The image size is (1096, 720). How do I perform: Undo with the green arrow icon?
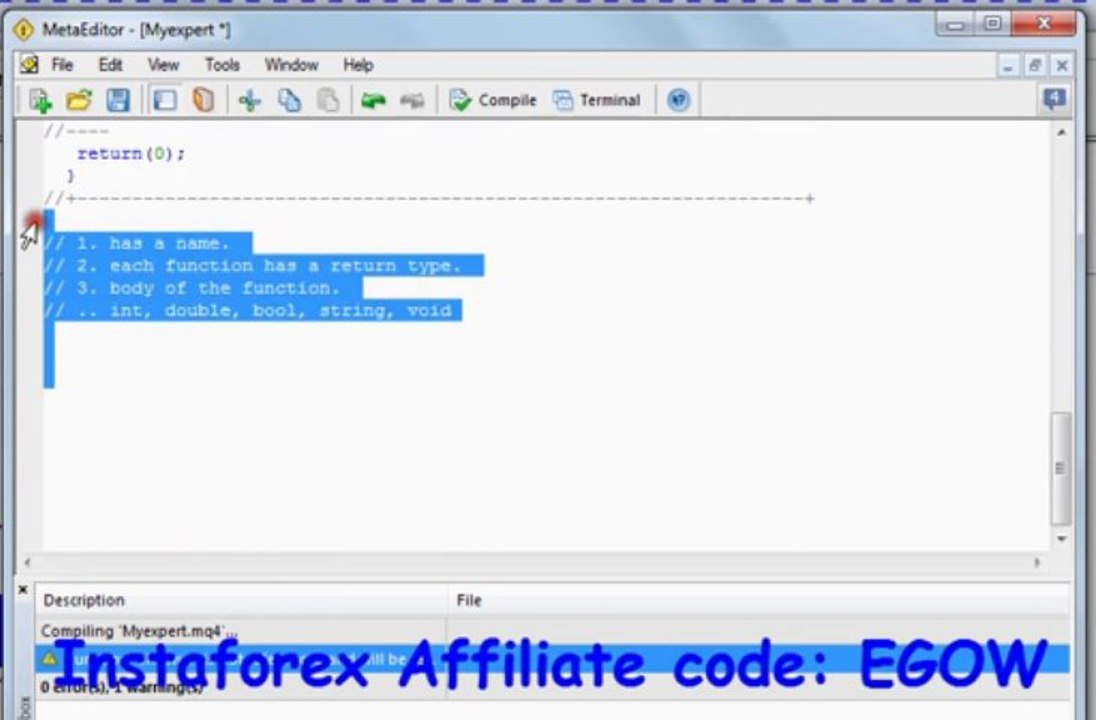coord(373,101)
